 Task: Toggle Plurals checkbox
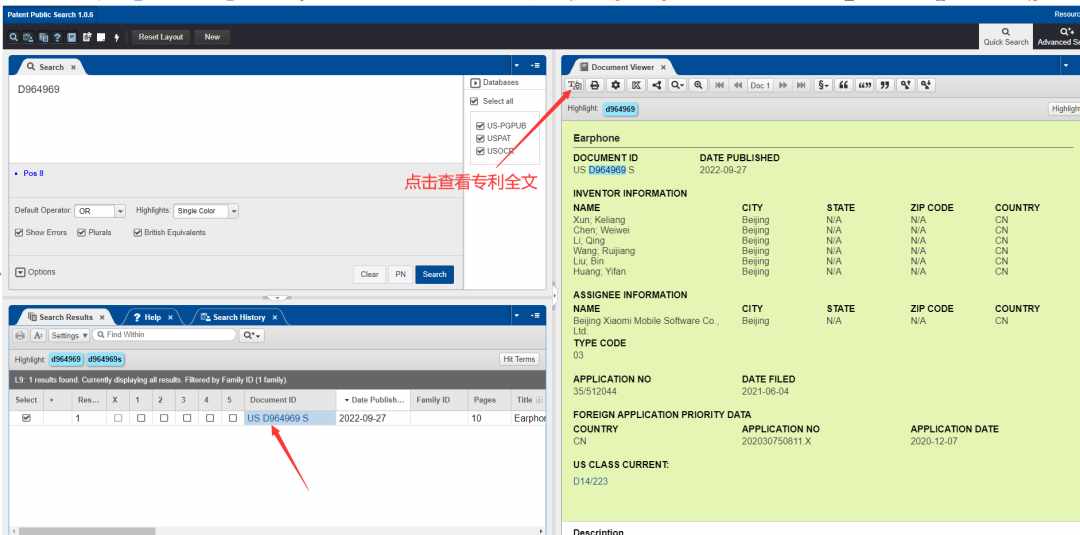coord(81,233)
